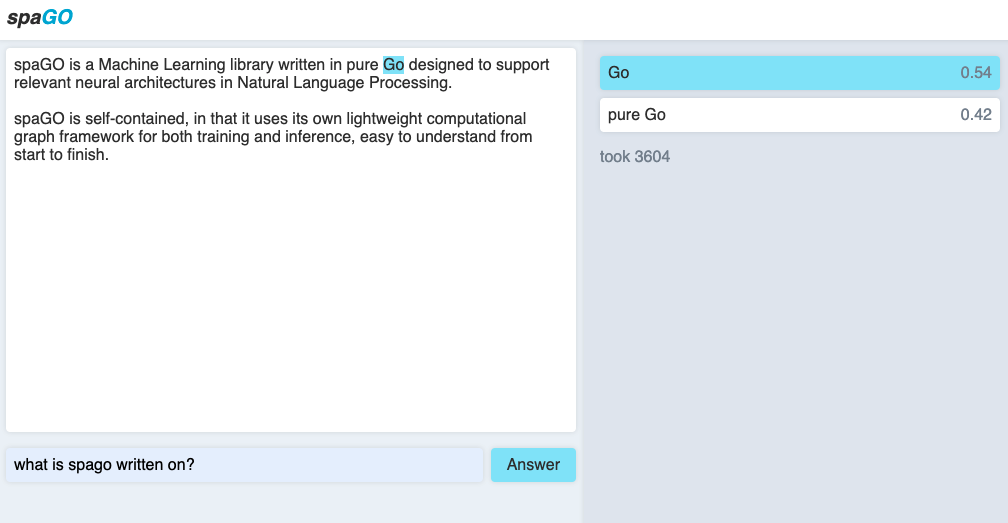The height and width of the screenshot is (523, 1008).
Task: Select the "Go" answer result row
Action: pyautogui.click(x=800, y=73)
